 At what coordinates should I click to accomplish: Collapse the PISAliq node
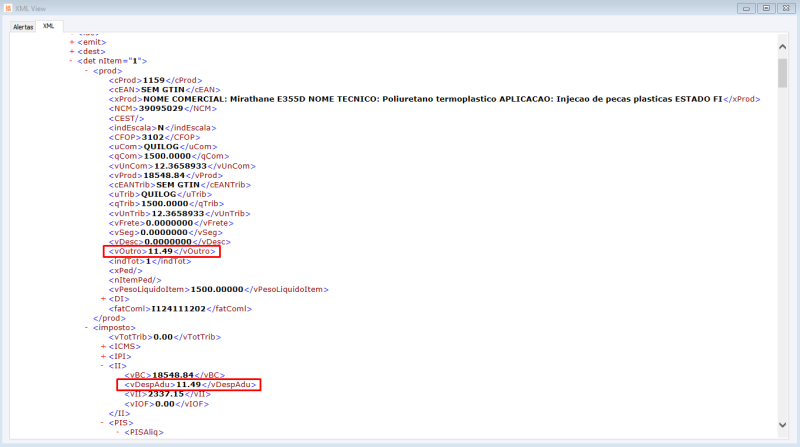point(118,432)
